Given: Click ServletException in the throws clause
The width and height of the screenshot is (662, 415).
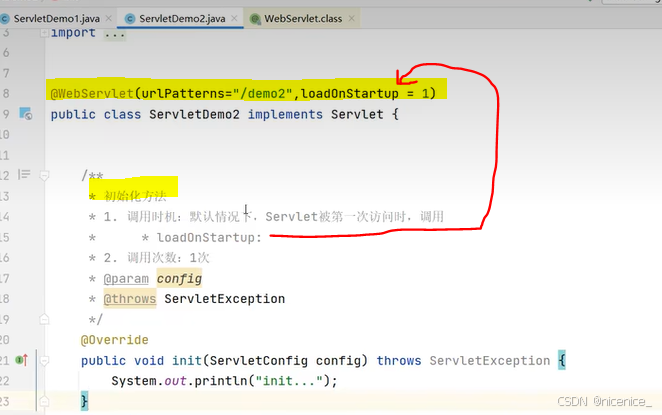Looking at the screenshot, I should pos(490,361).
